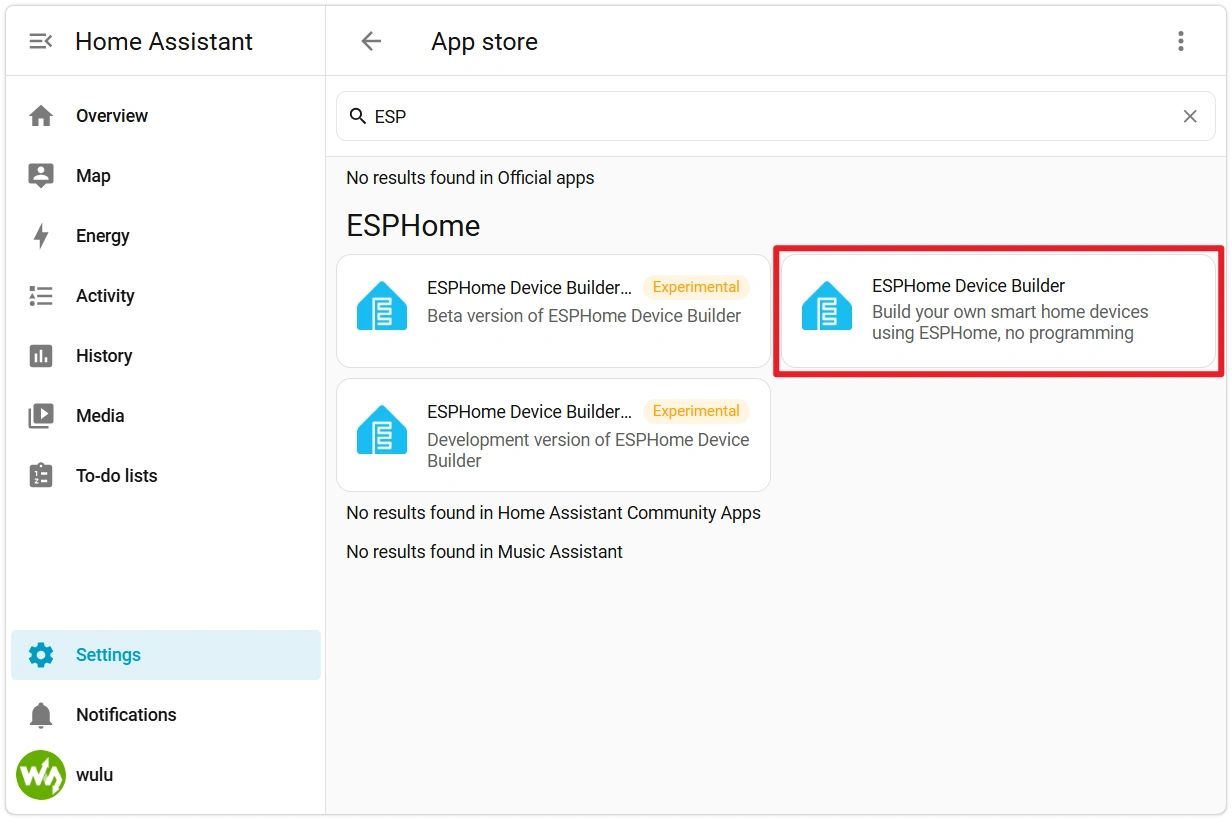
Task: Collapse the sidebar with the menu icon
Action: [x=41, y=41]
